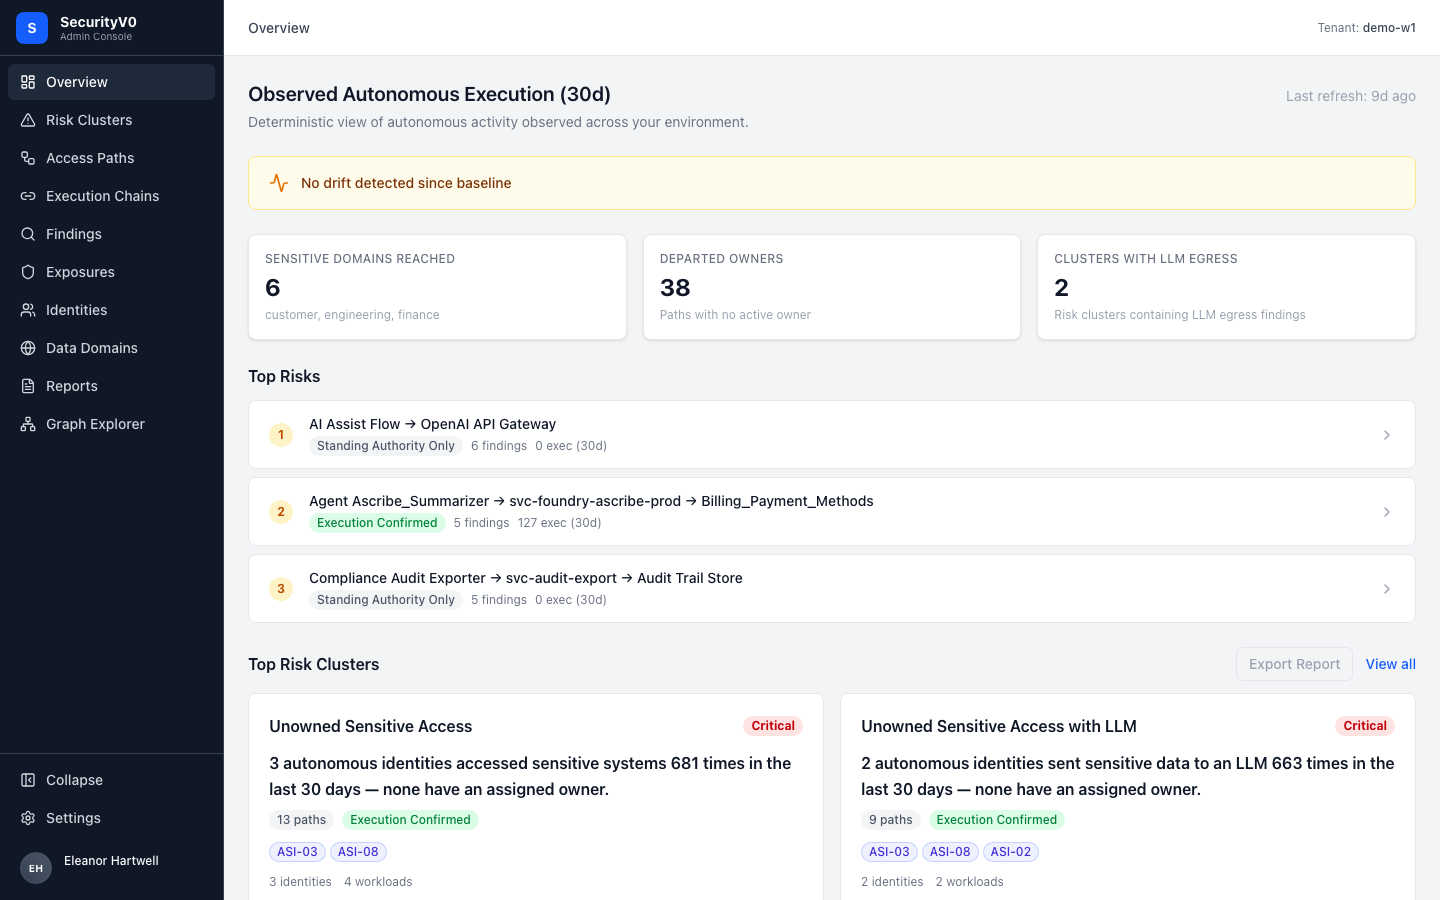Click the Risk Clusters warning triangle icon
This screenshot has width=1440, height=900.
pyautogui.click(x=28, y=120)
